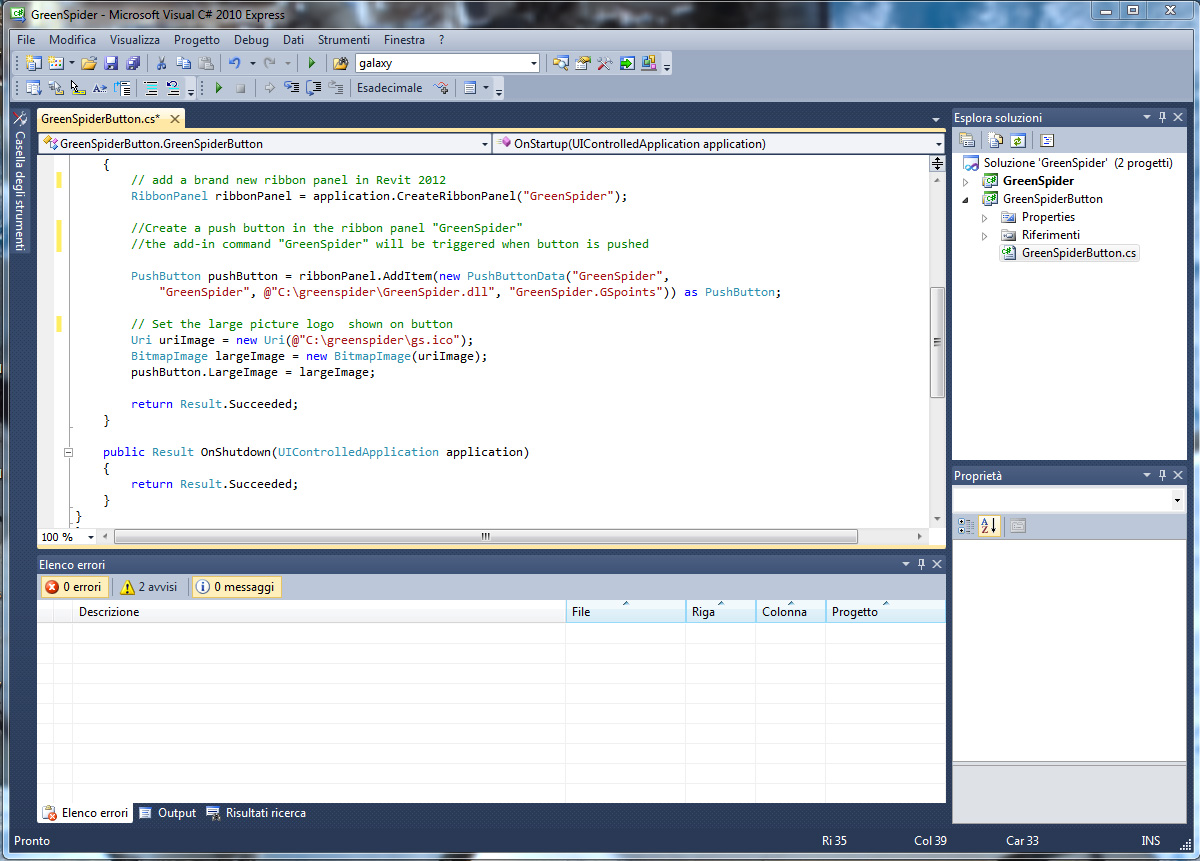Image resolution: width=1200 pixels, height=861 pixels.
Task: Save the current file with the floppy icon
Action: click(111, 63)
